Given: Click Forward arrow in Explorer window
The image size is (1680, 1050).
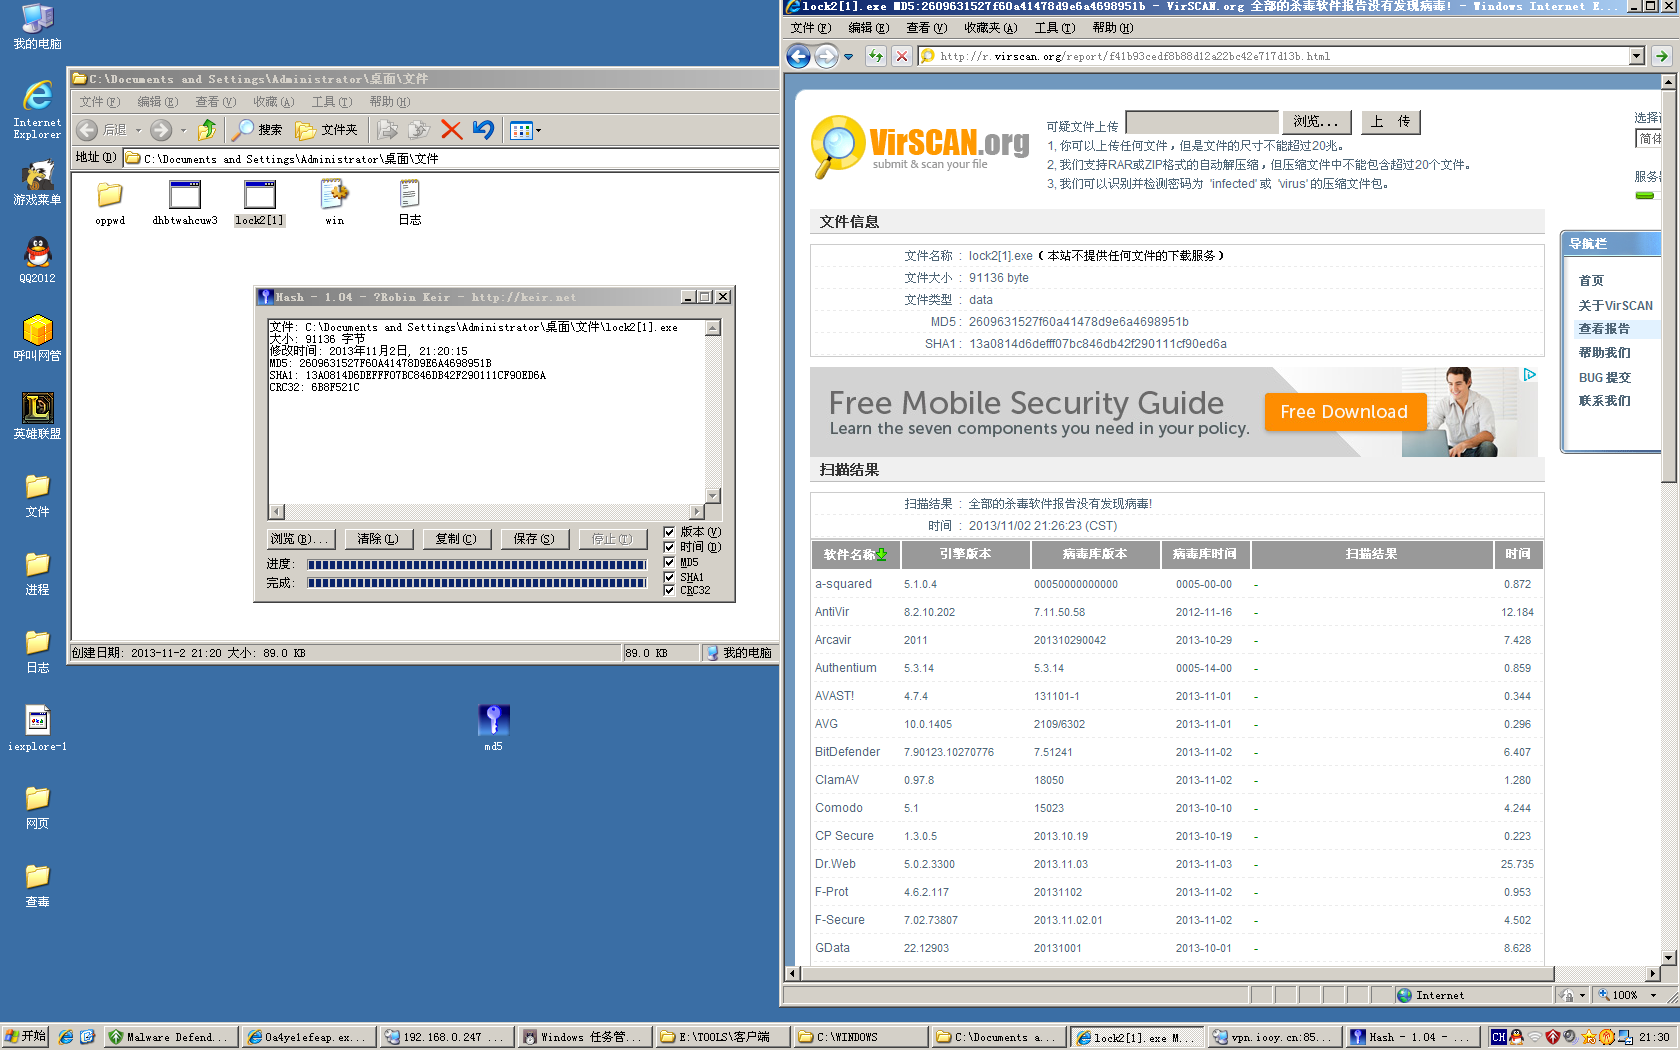Looking at the screenshot, I should [x=161, y=130].
